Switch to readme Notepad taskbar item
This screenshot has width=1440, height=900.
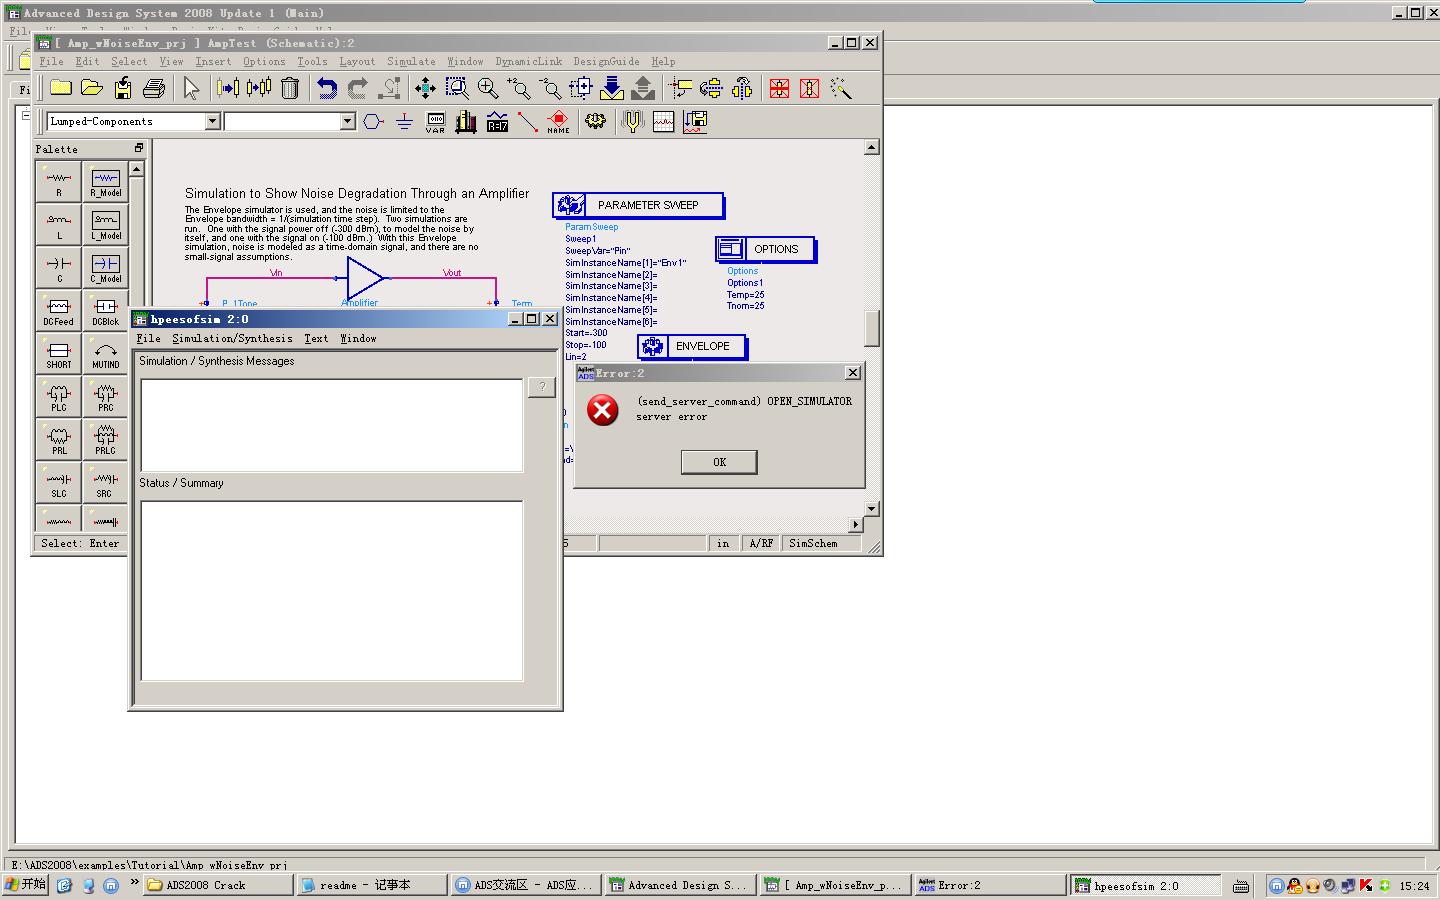pos(371,885)
